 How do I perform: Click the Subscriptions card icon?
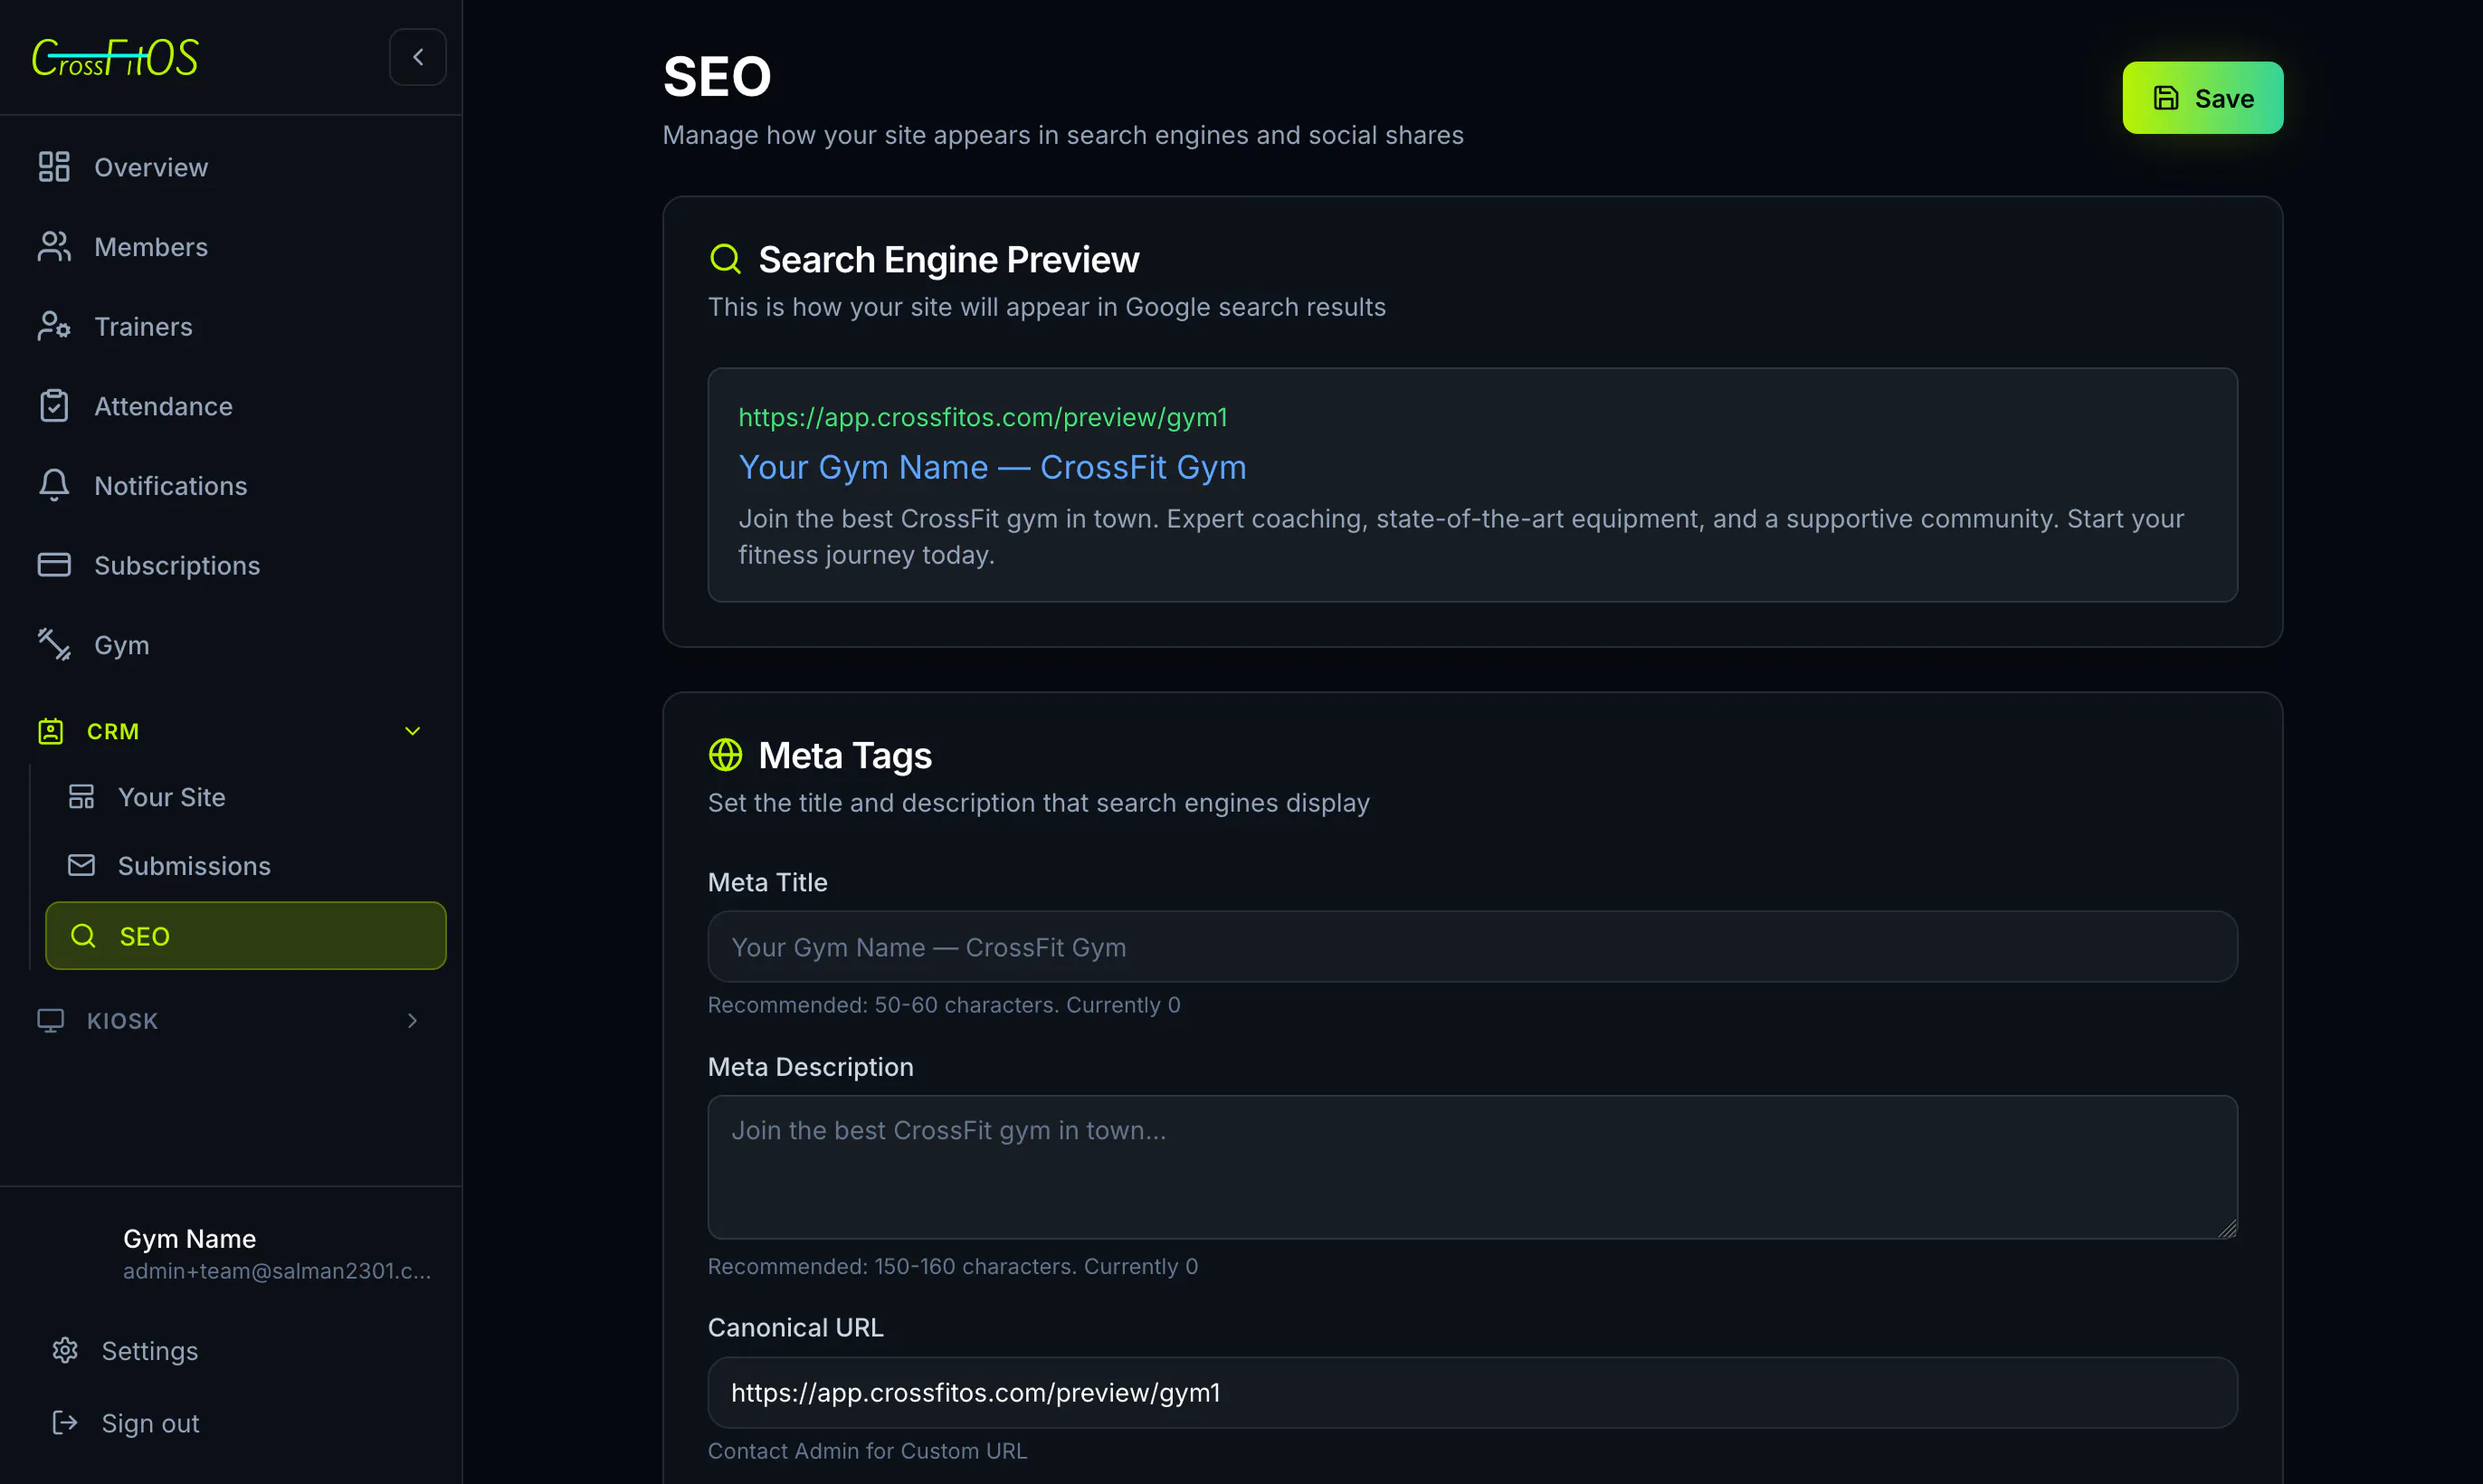[54, 565]
